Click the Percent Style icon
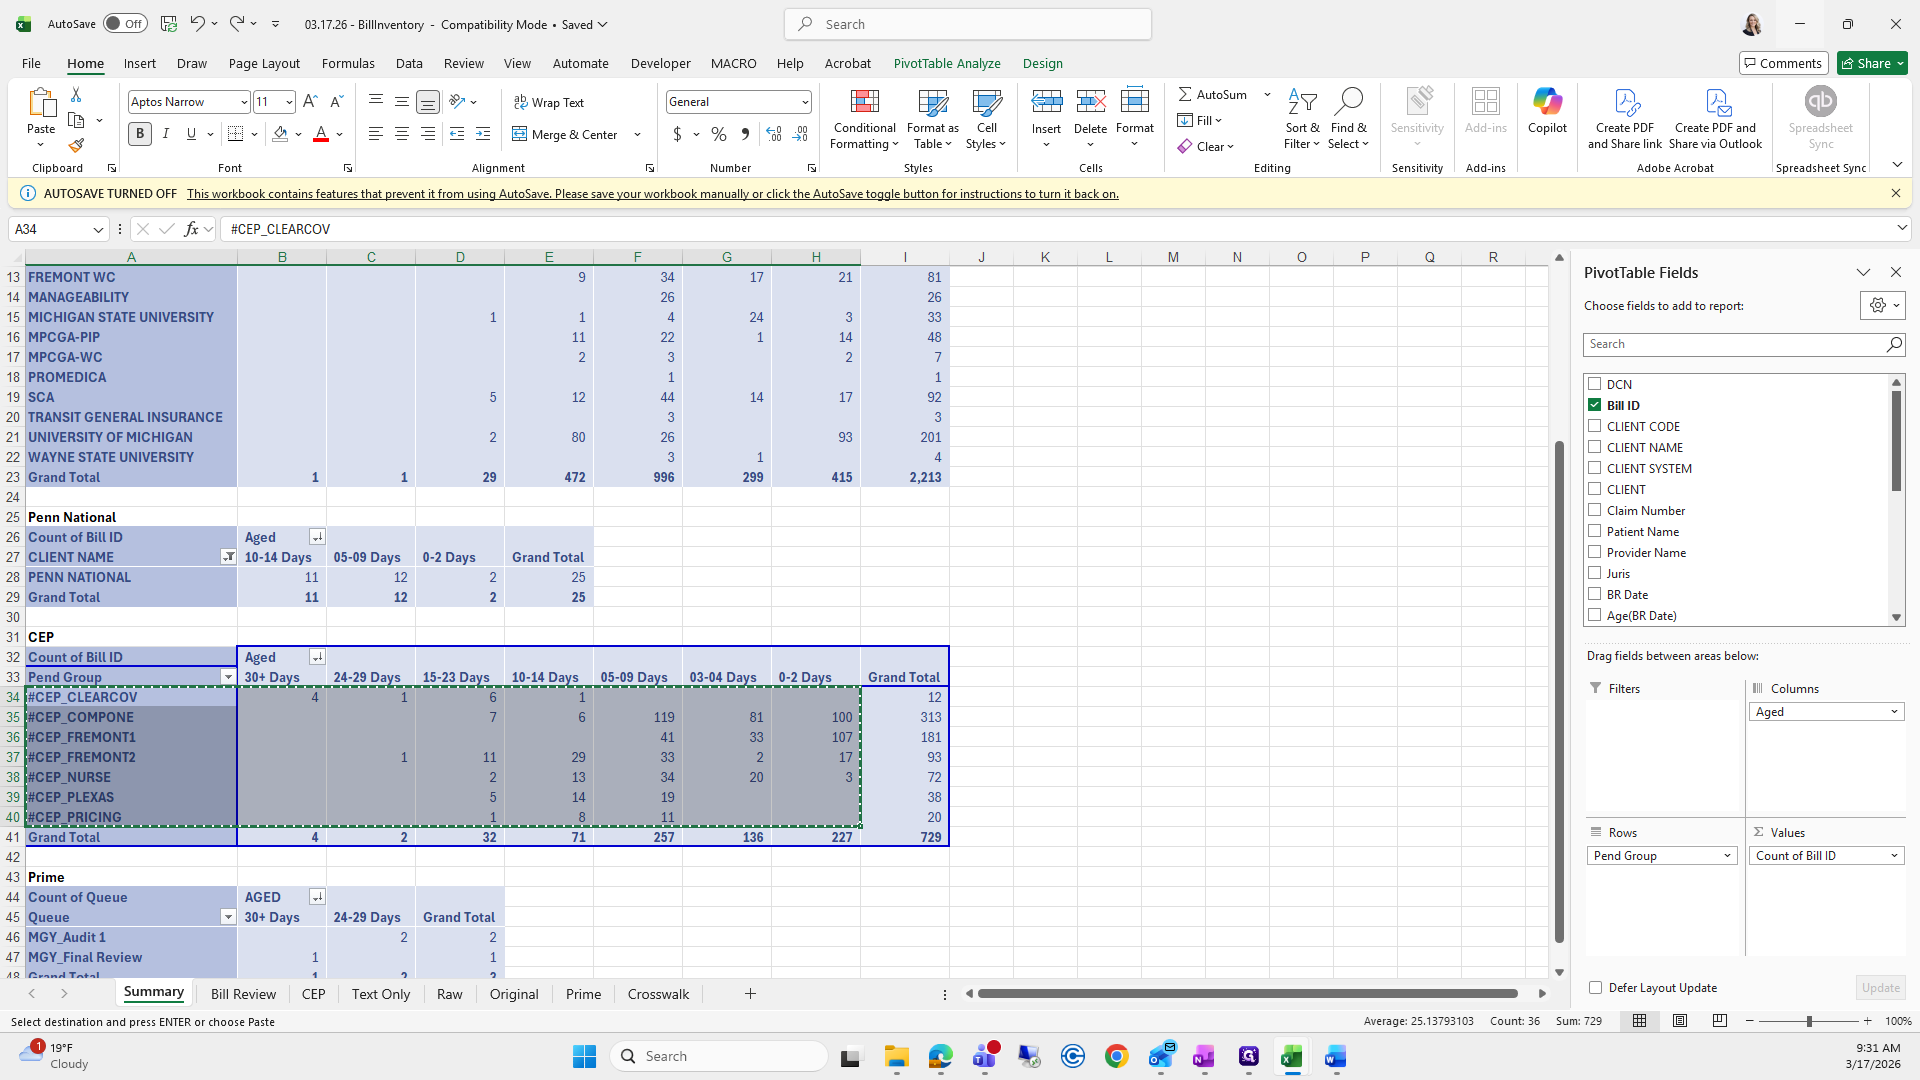This screenshot has height=1080, width=1920. [718, 134]
